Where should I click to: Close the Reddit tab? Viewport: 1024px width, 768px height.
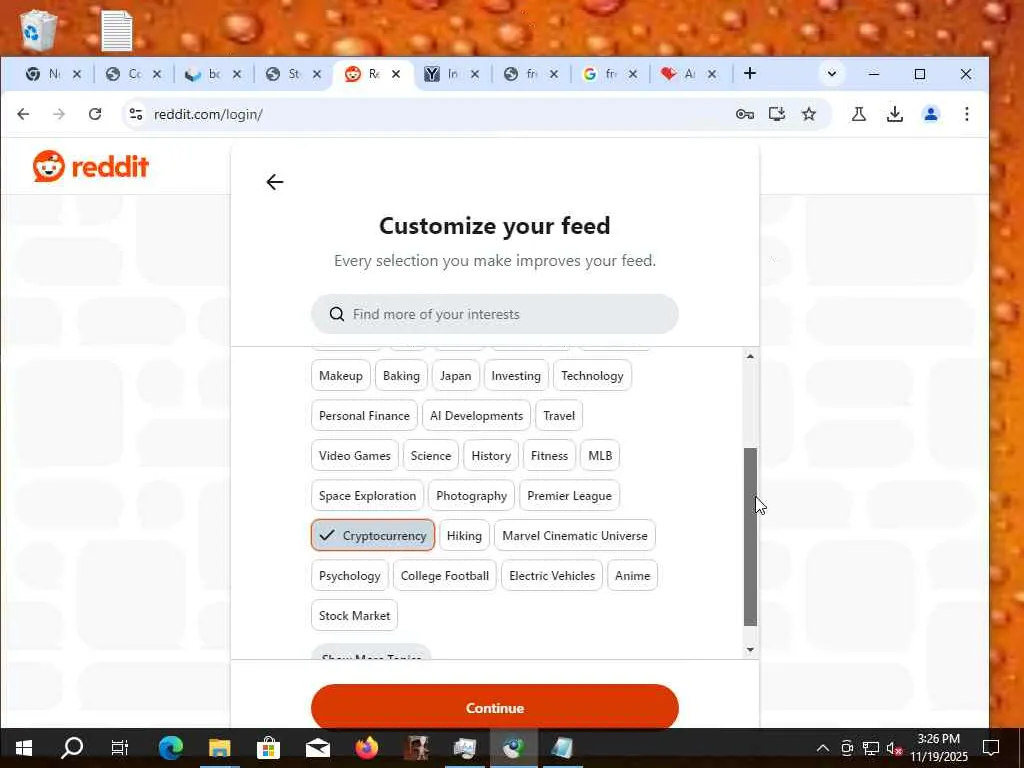click(x=396, y=74)
